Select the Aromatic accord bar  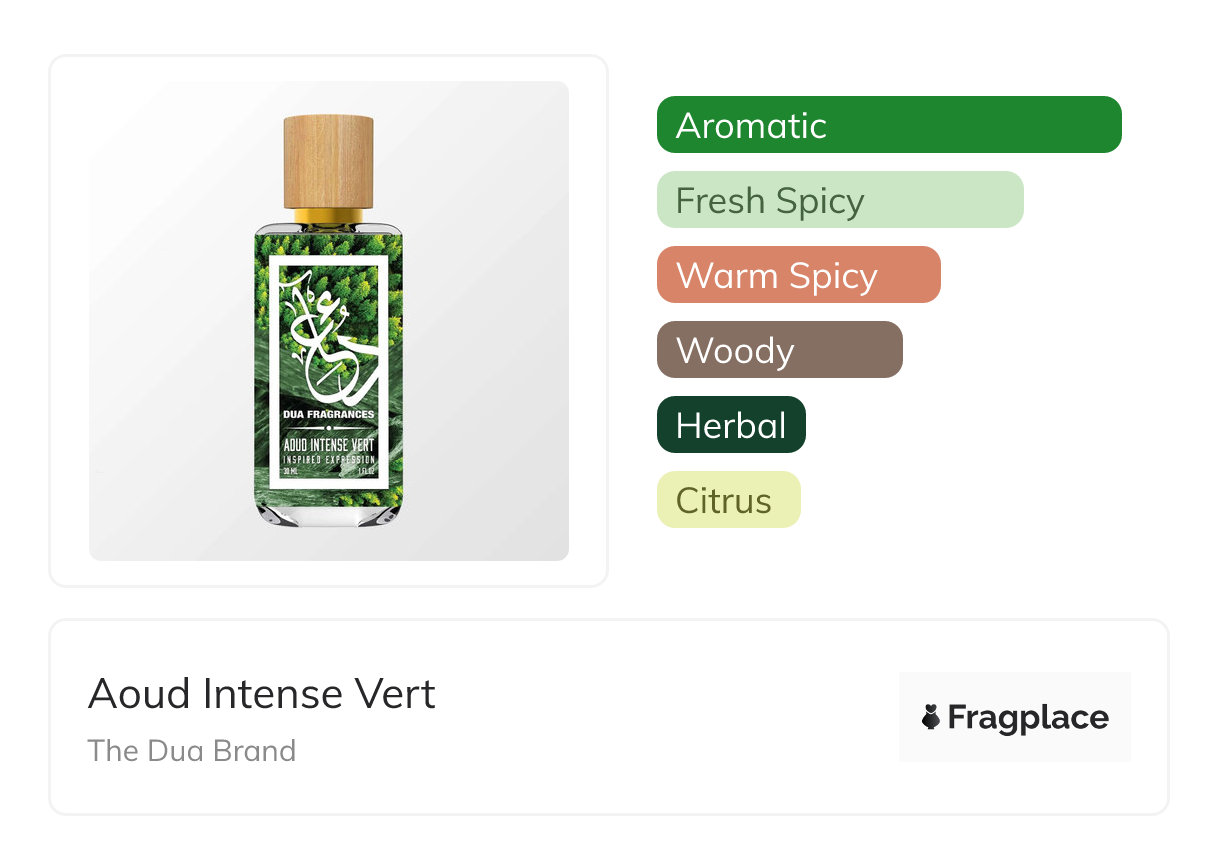click(x=889, y=125)
